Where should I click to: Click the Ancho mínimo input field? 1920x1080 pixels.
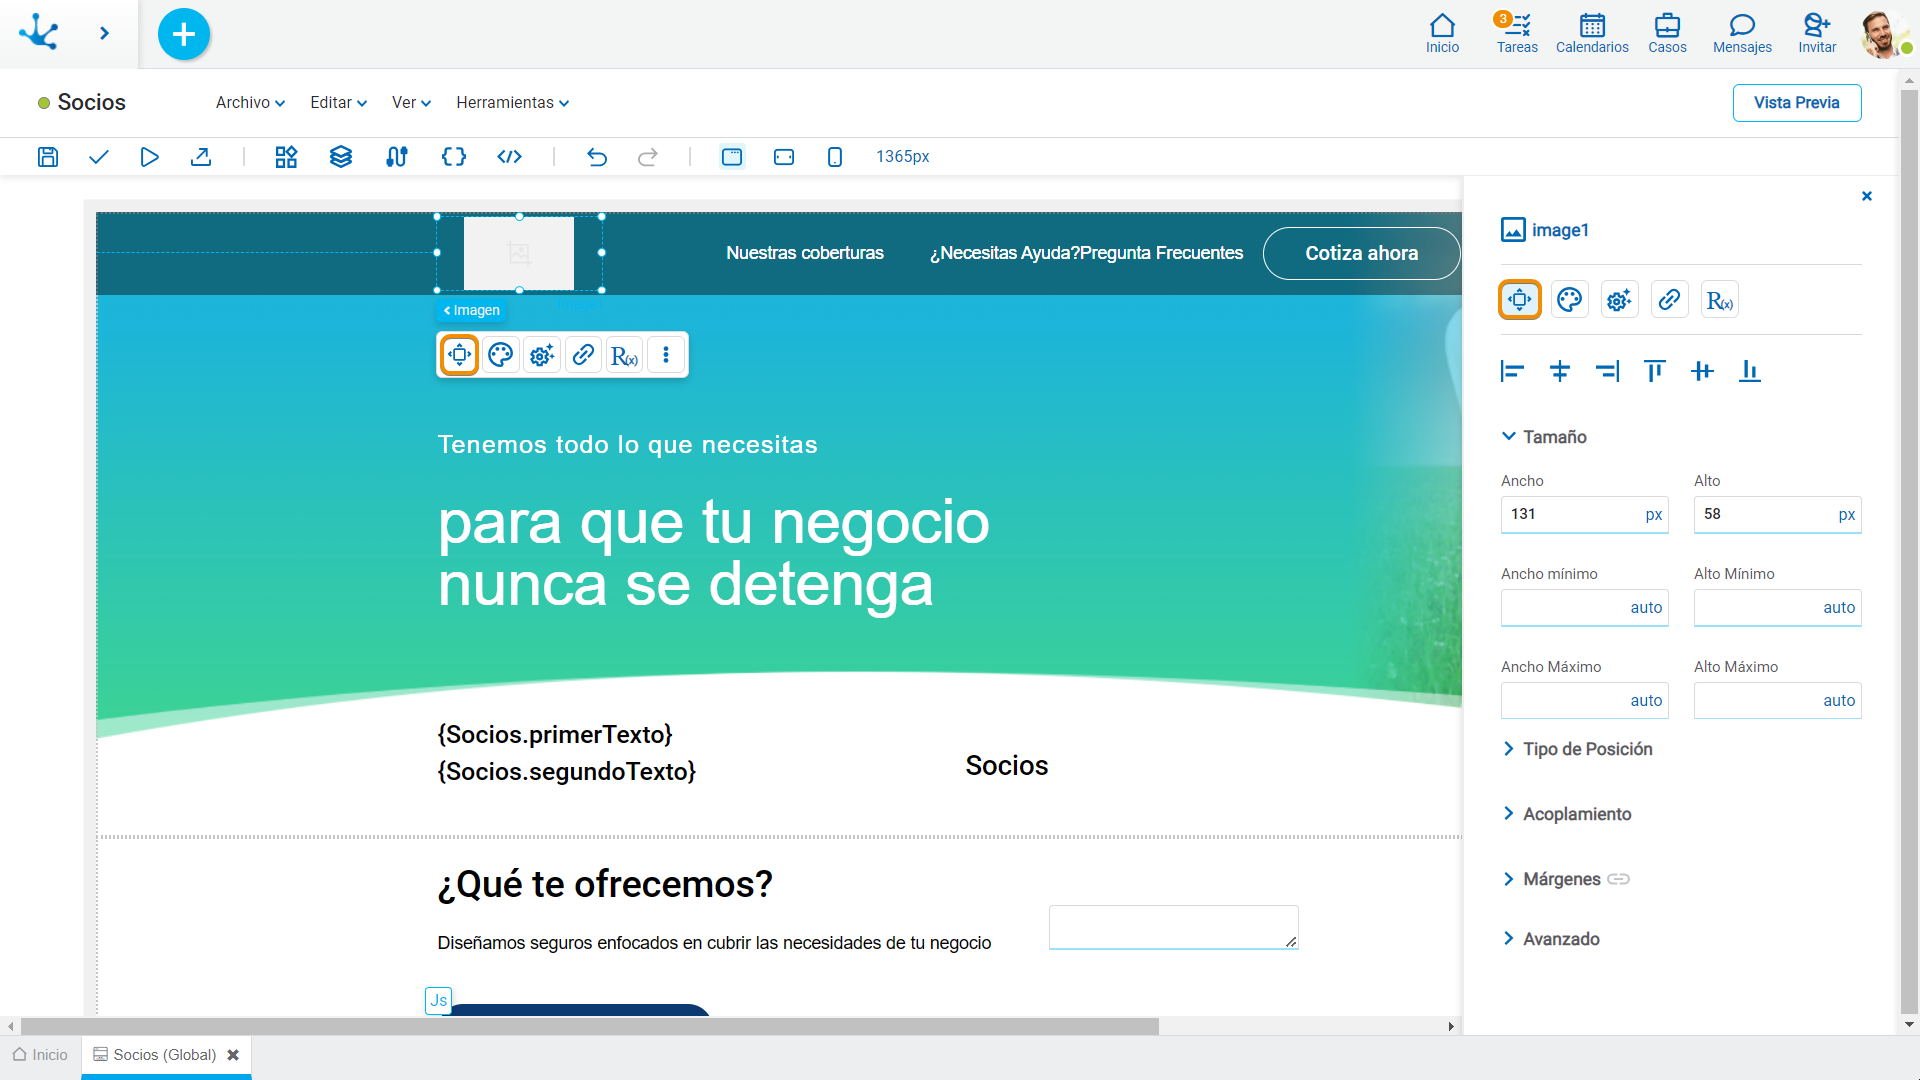click(x=1585, y=608)
